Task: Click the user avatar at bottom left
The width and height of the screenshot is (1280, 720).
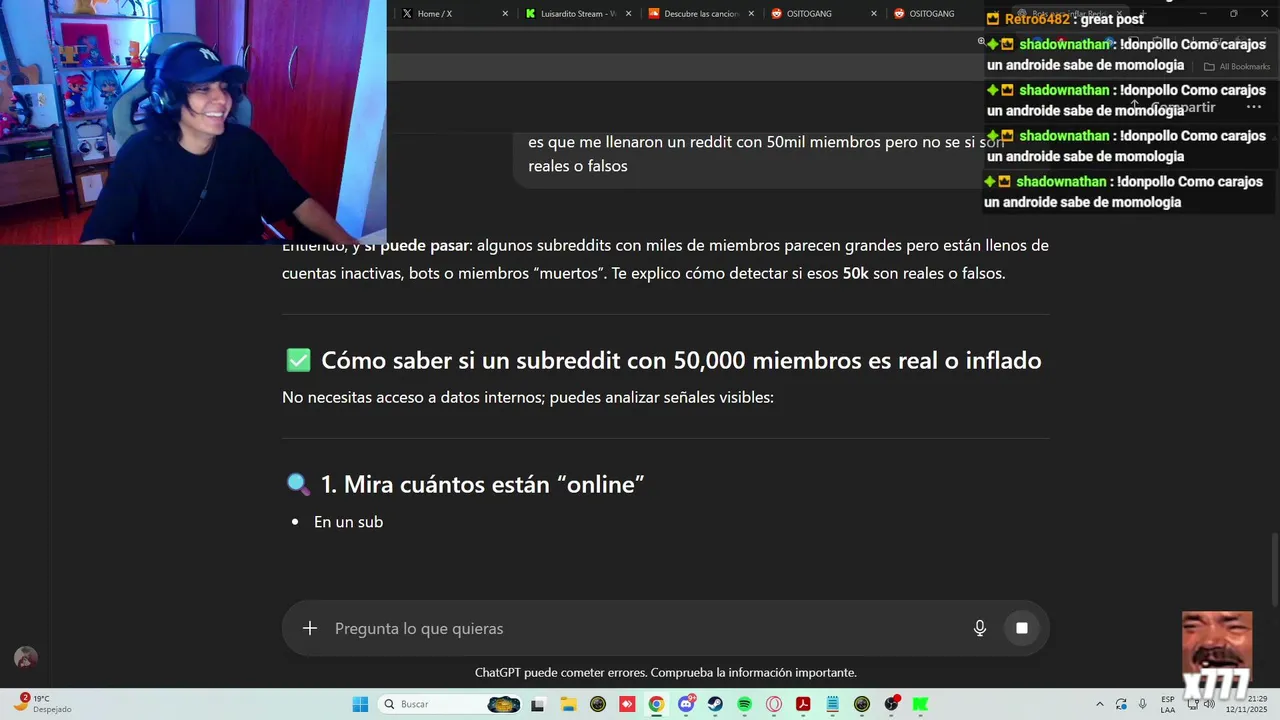Action: pyautogui.click(x=26, y=658)
